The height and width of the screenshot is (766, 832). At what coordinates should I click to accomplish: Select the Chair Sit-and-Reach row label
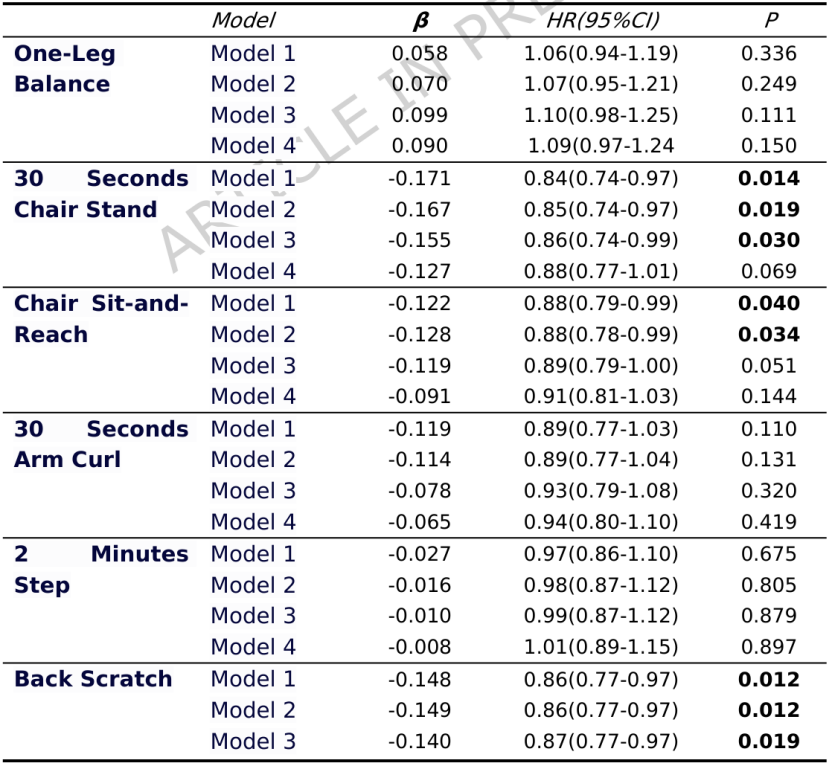[100, 319]
